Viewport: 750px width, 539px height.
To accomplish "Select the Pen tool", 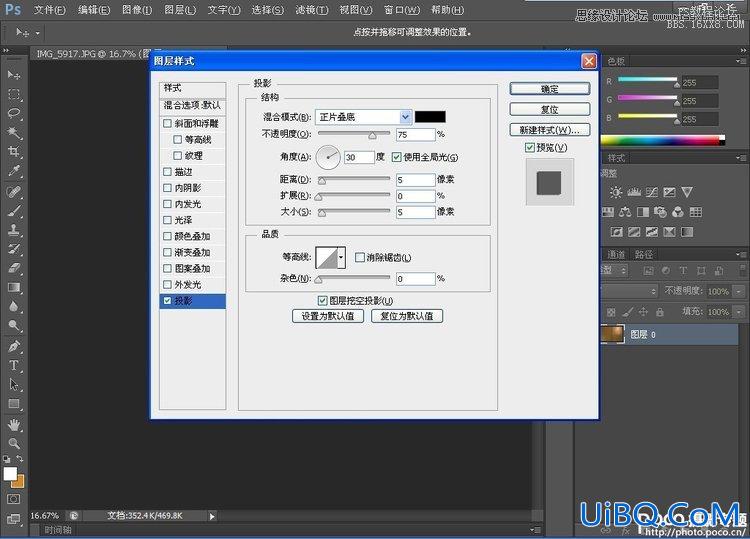I will [14, 346].
